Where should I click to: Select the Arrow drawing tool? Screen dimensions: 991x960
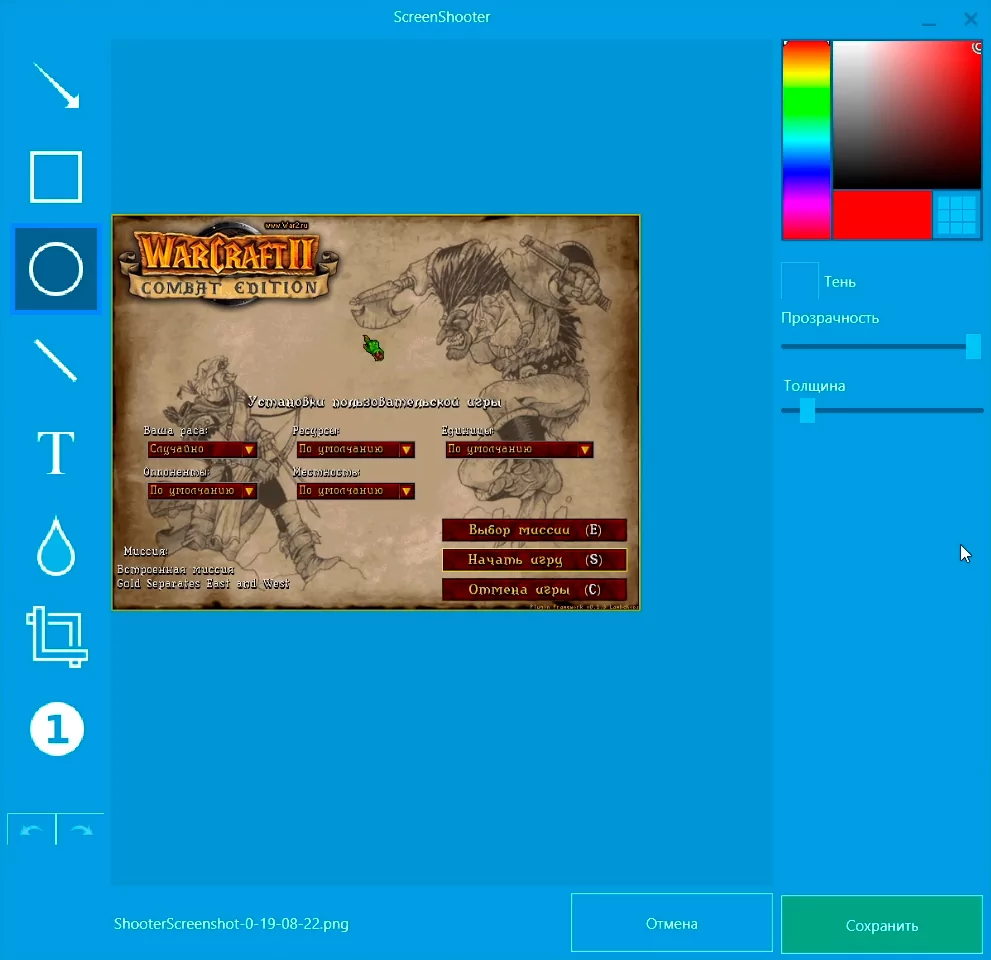pos(56,85)
